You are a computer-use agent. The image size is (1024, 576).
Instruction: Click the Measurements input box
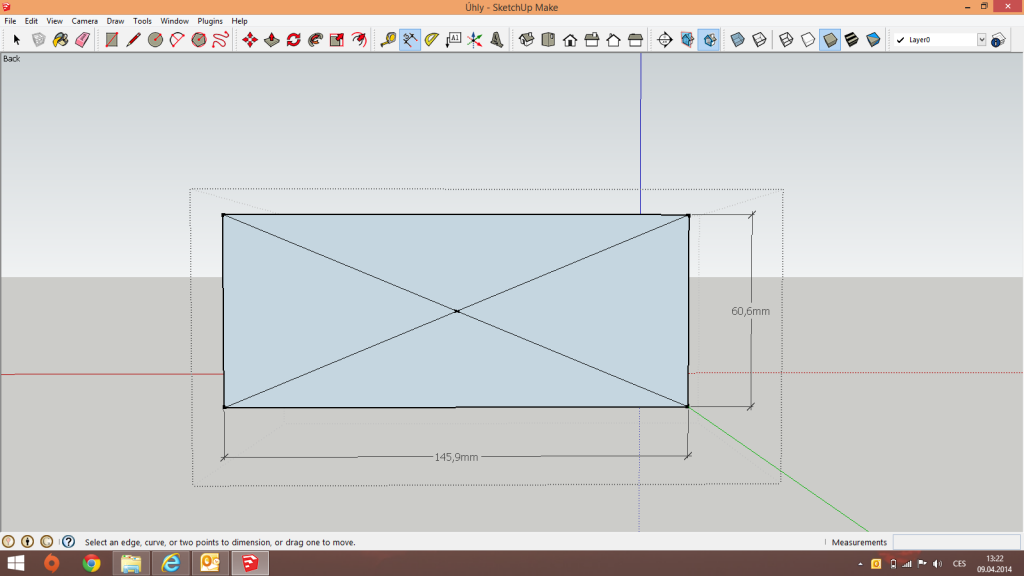(955, 542)
